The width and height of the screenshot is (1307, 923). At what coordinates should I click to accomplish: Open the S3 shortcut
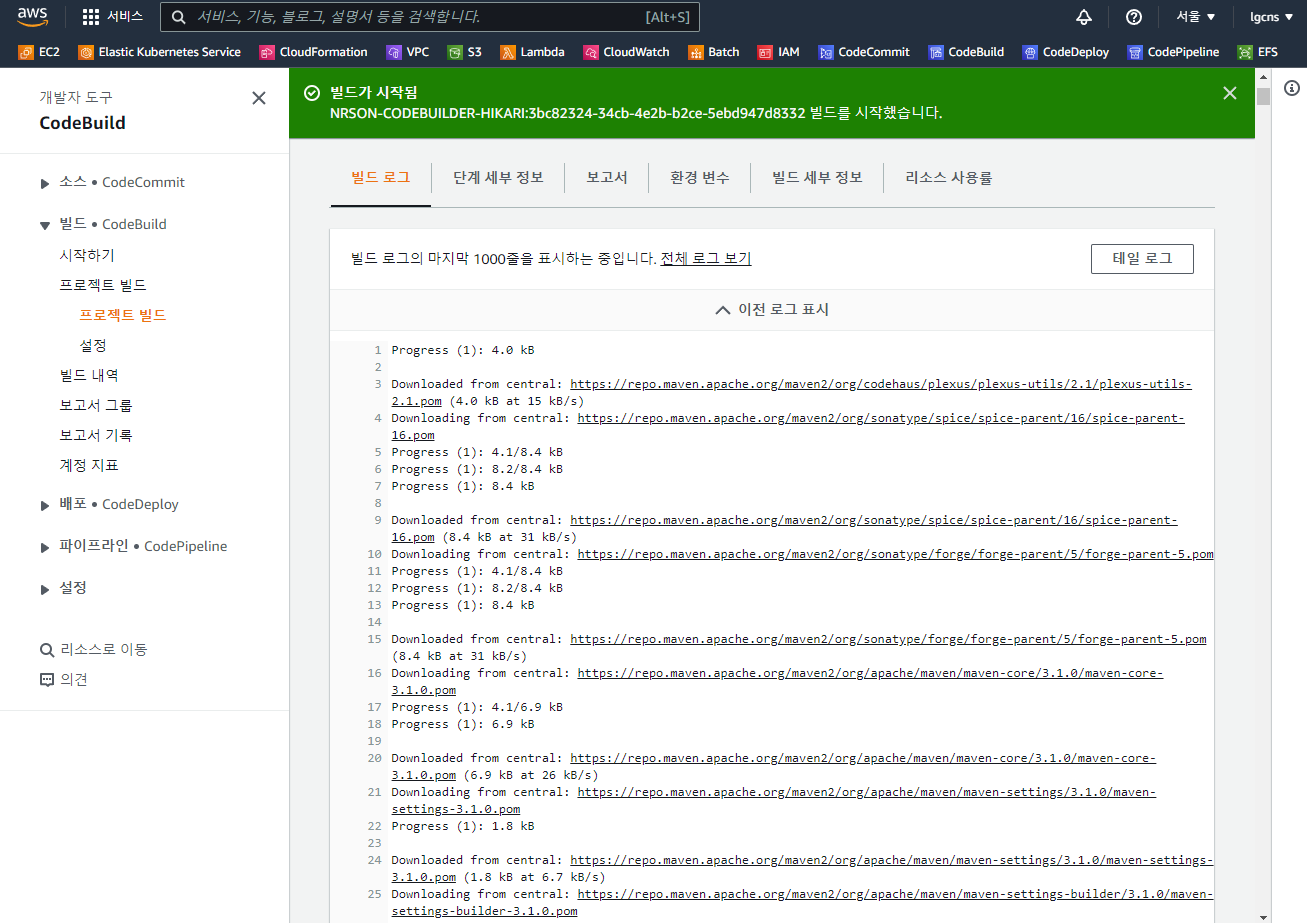point(464,52)
